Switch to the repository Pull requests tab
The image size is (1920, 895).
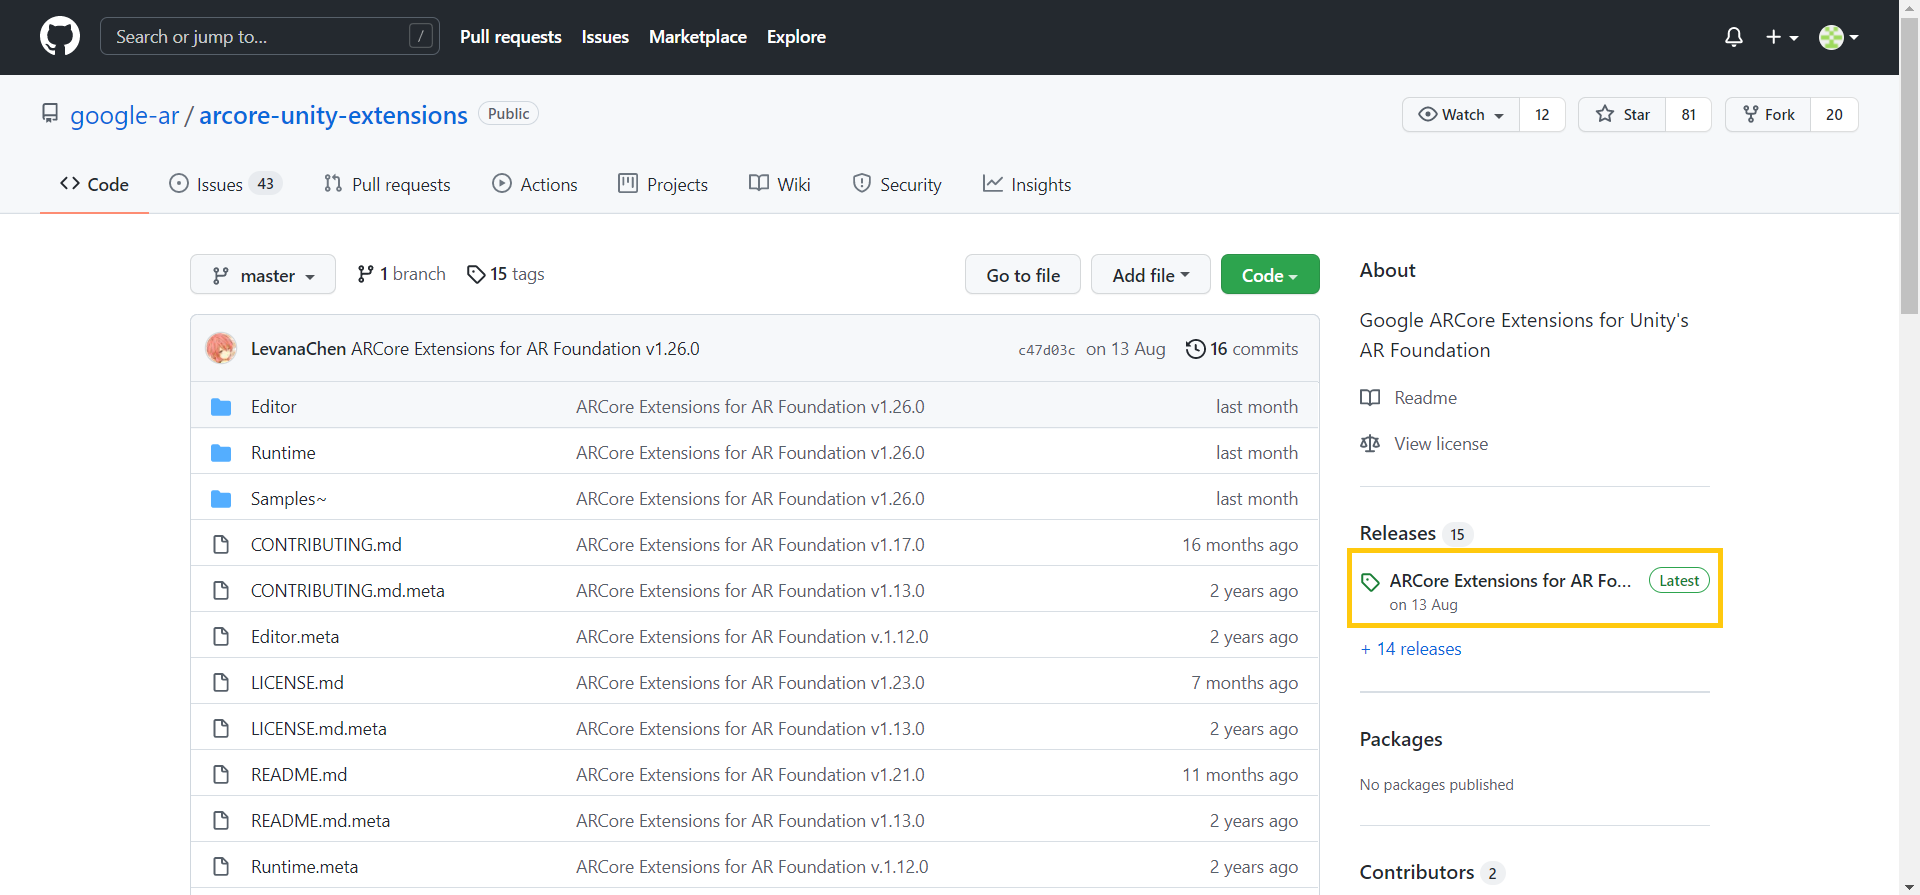pyautogui.click(x=387, y=184)
